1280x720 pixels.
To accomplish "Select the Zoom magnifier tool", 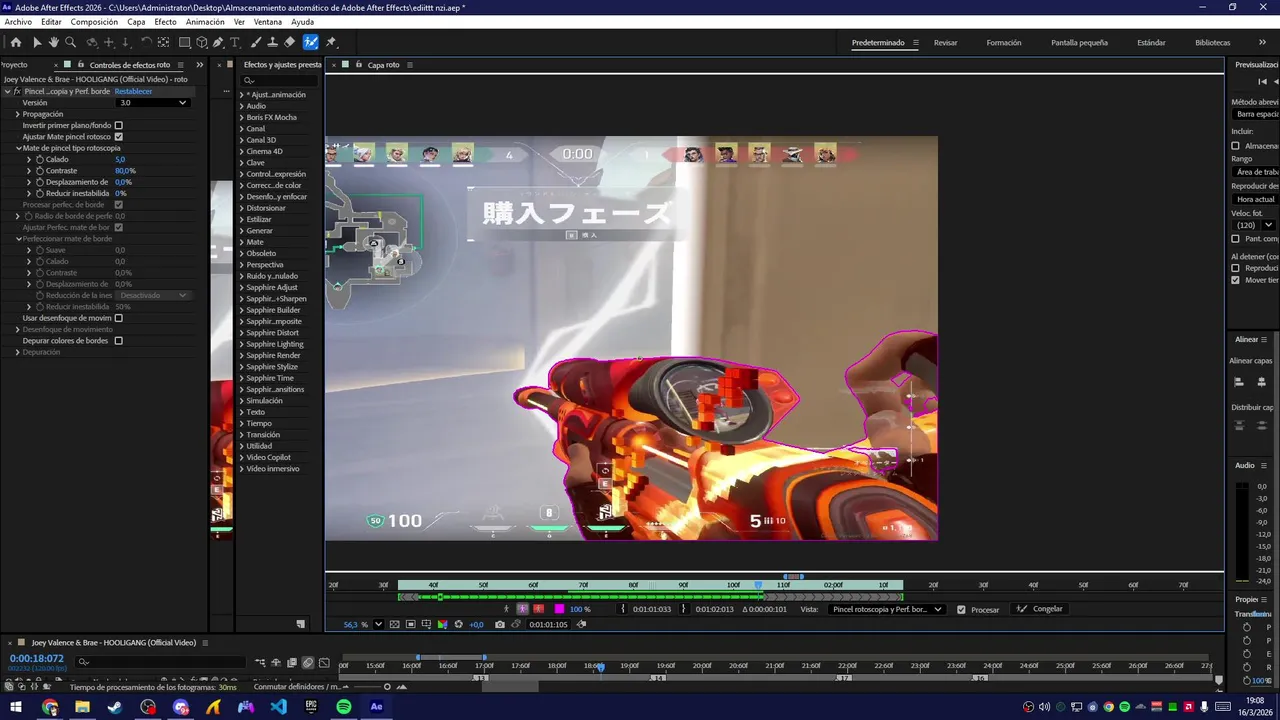I will coord(70,42).
